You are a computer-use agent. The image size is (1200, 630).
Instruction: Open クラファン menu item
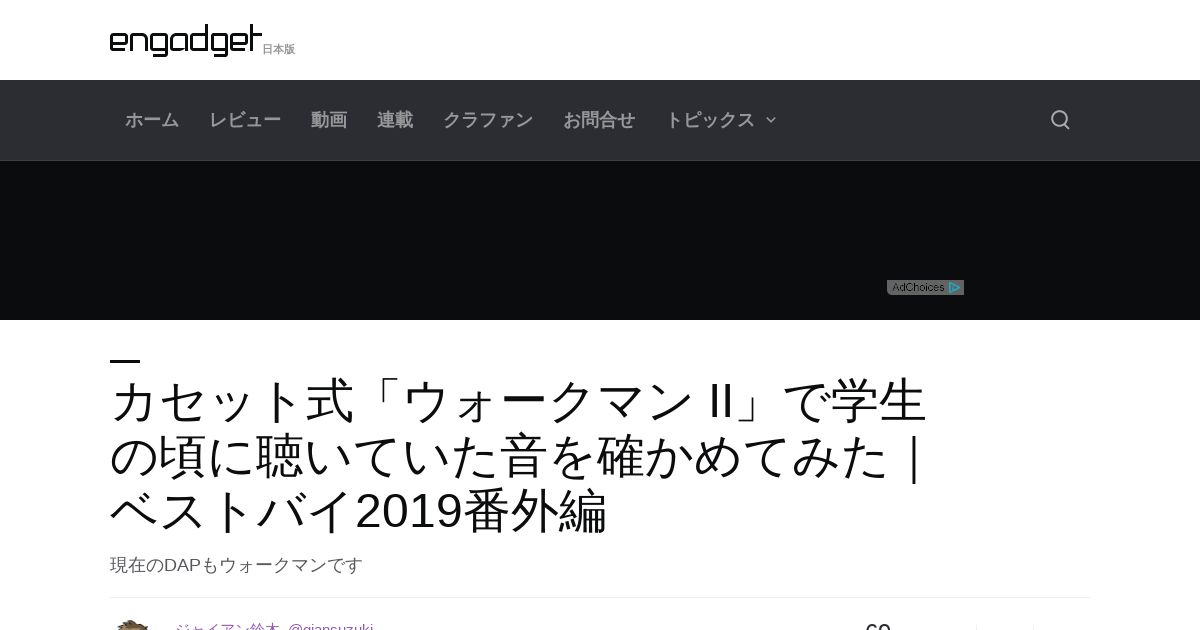(488, 120)
